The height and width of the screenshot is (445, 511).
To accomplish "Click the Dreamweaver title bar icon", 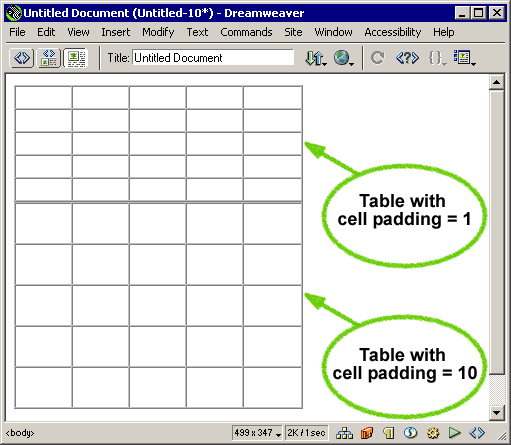I will click(x=14, y=13).
